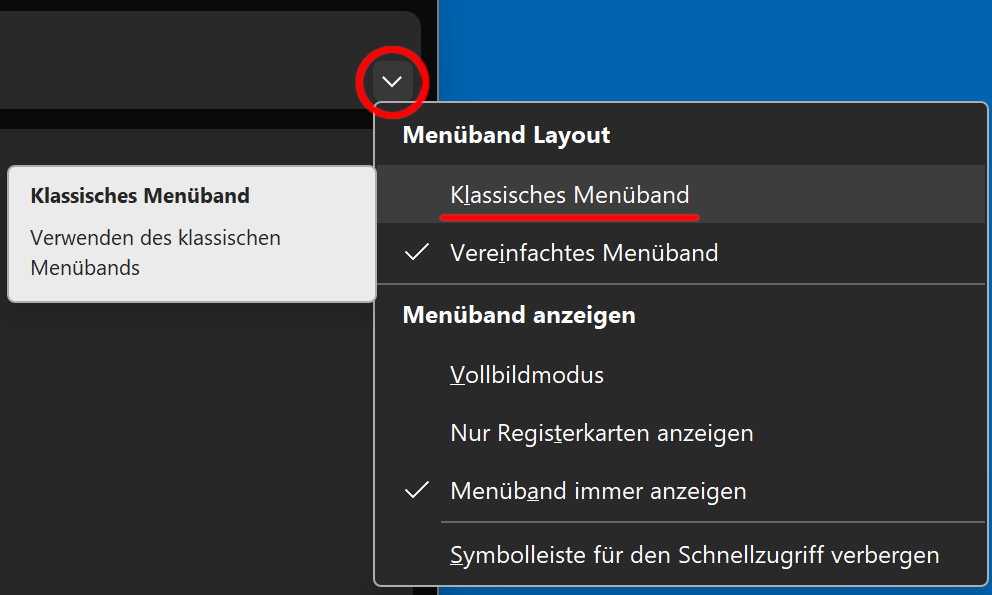Click the bold "Klassisches Menüband" tooltip title
This screenshot has height=595, width=992.
coord(140,195)
